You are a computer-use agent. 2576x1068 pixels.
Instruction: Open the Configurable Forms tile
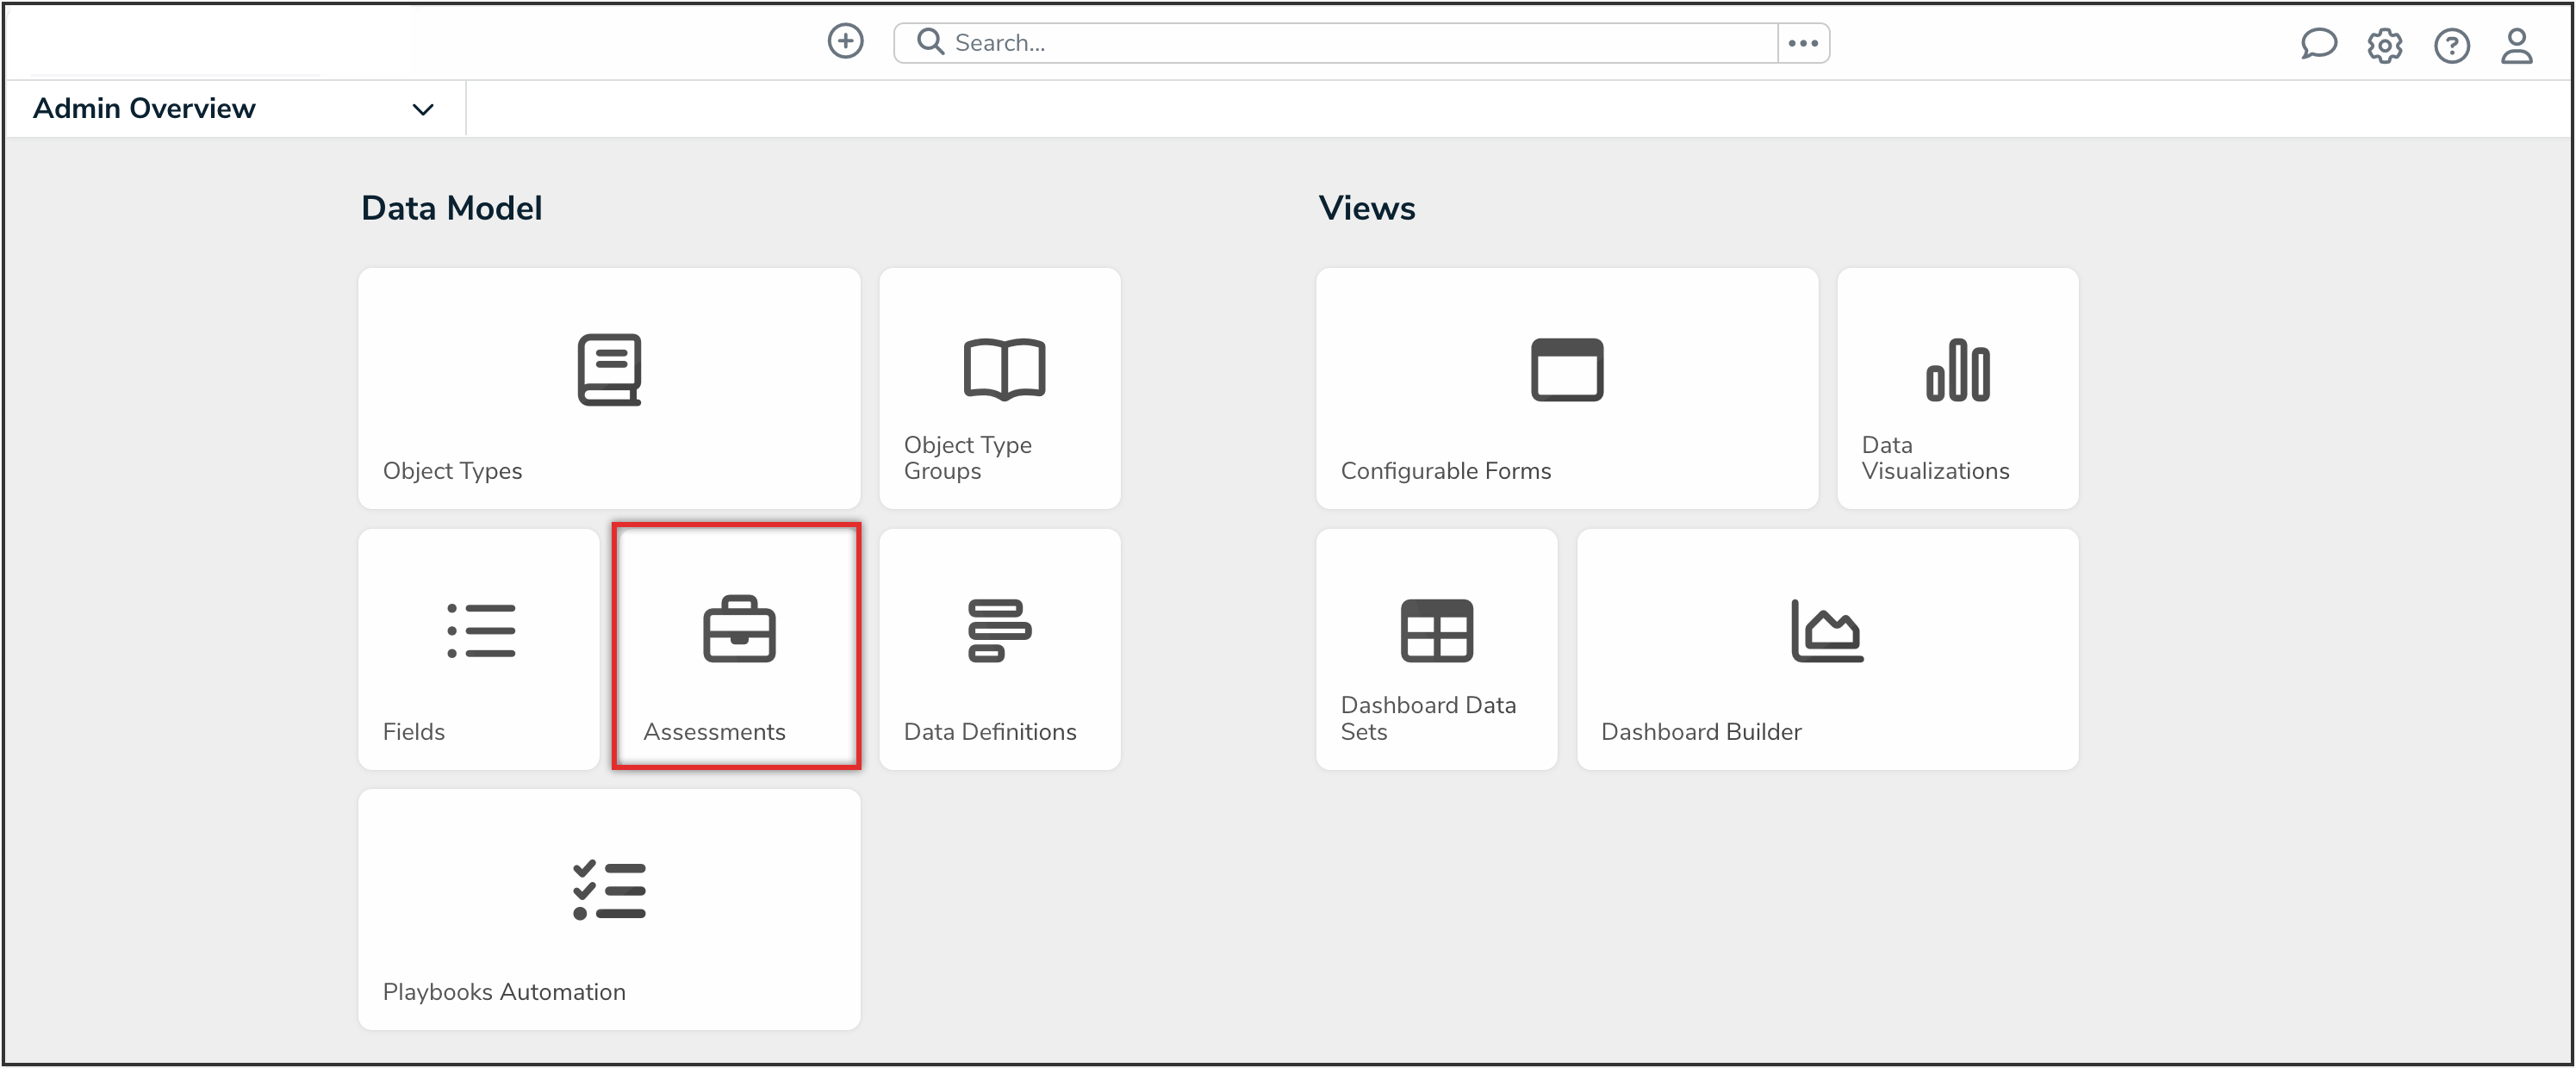click(x=1566, y=388)
